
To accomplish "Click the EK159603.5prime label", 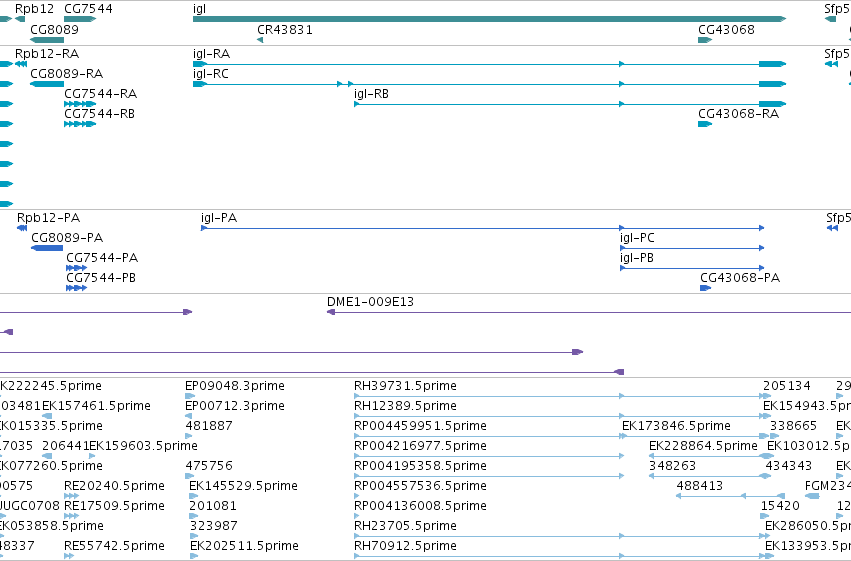I will pyautogui.click(x=143, y=446).
